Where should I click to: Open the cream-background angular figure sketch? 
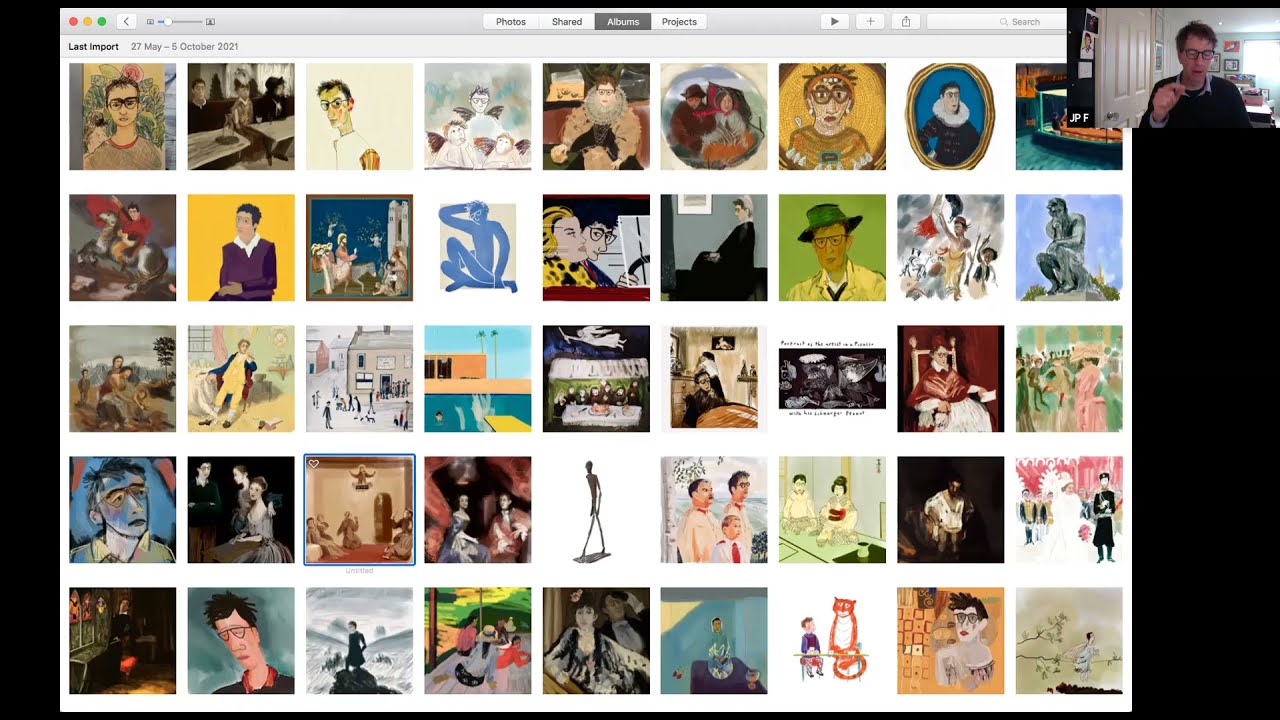(x=359, y=117)
